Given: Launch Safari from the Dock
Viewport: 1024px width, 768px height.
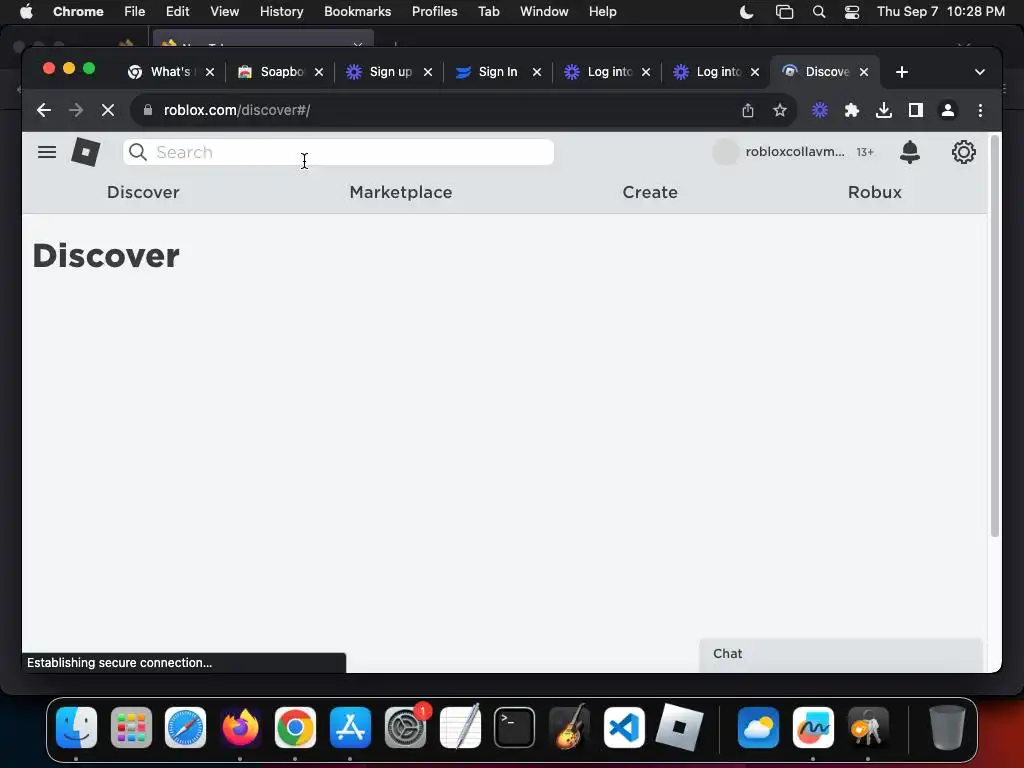Looking at the screenshot, I should (x=185, y=727).
